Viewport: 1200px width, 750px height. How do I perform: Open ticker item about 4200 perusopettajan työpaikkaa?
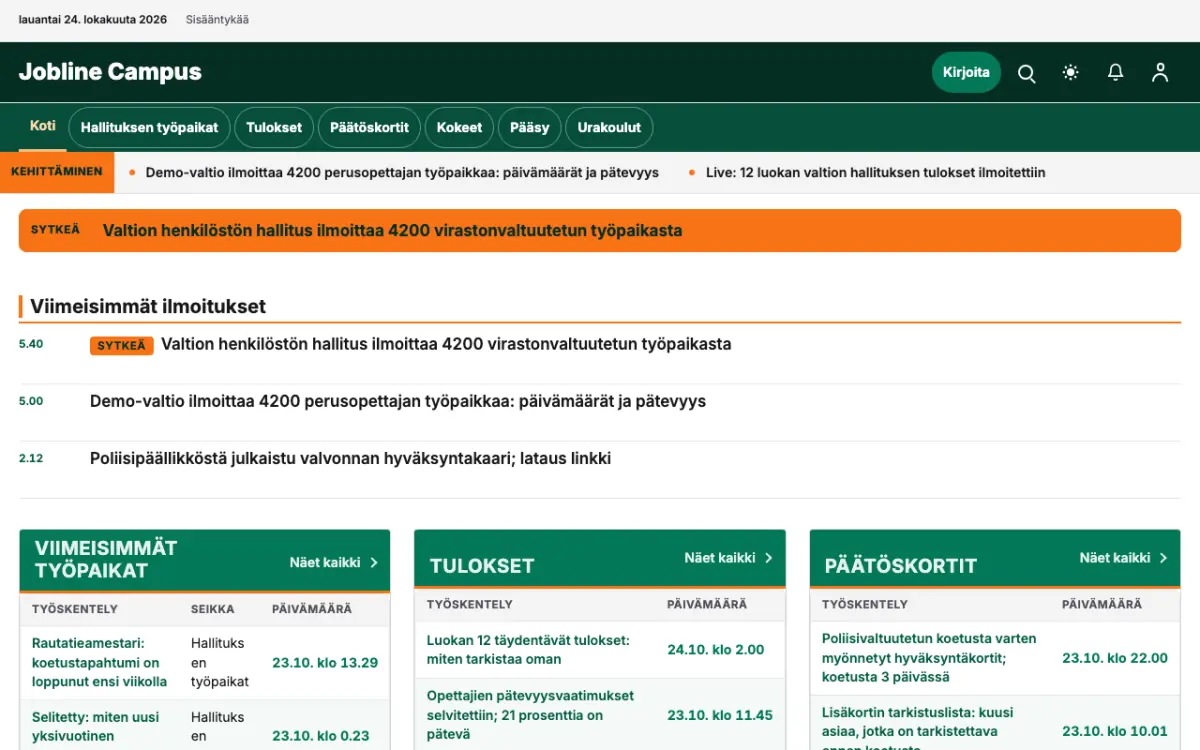pyautogui.click(x=402, y=172)
